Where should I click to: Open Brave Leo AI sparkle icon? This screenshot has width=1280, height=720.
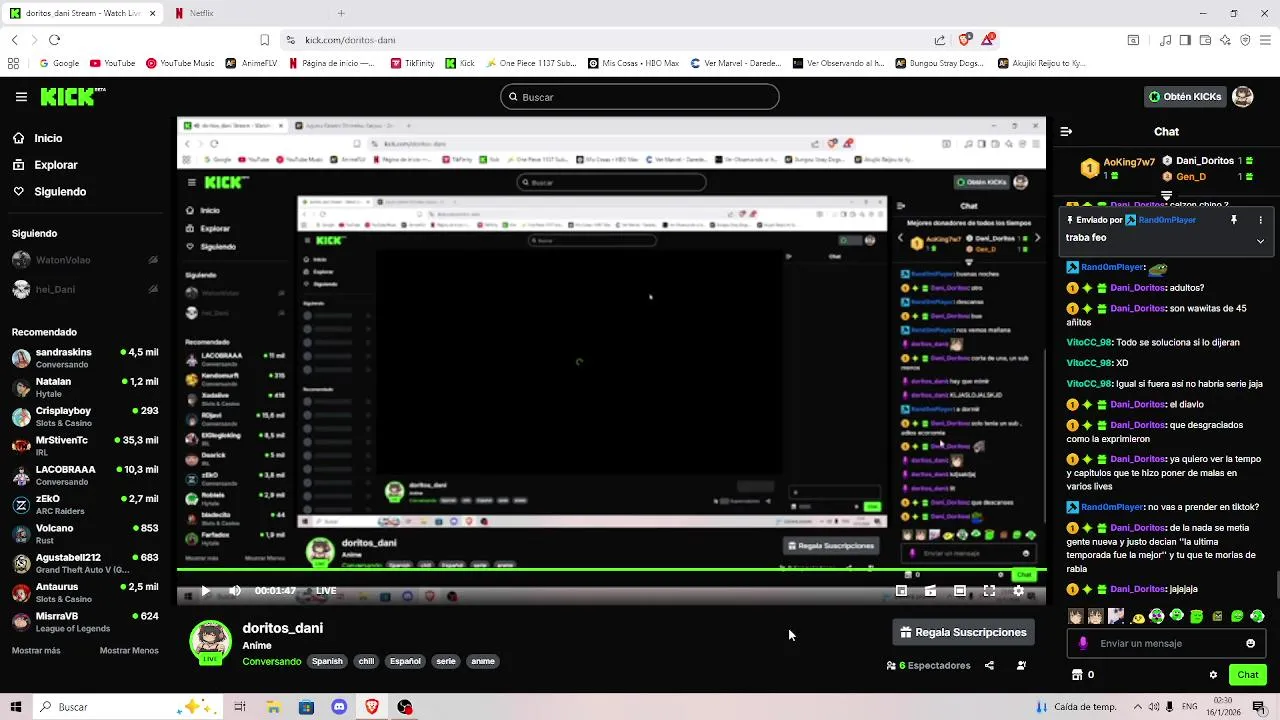point(1225,40)
